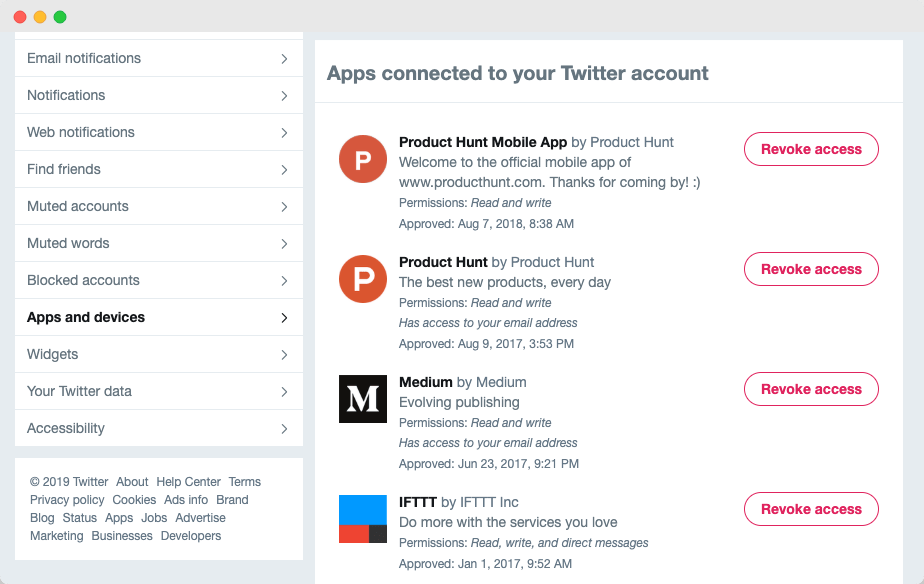Click the Product Hunt app logo icon
The width and height of the screenshot is (924, 584).
click(363, 279)
